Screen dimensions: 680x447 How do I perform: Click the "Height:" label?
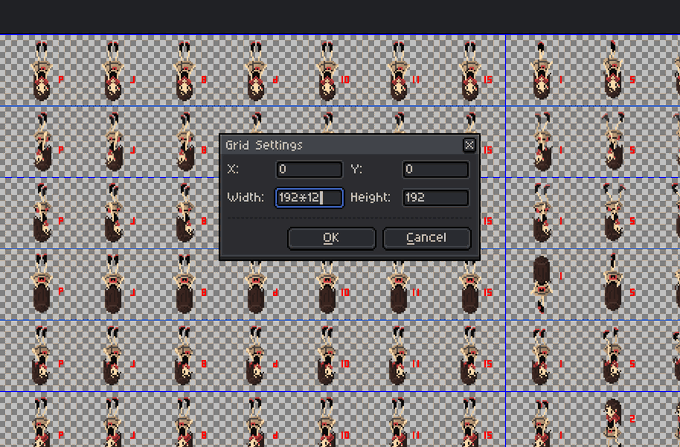[370, 198]
